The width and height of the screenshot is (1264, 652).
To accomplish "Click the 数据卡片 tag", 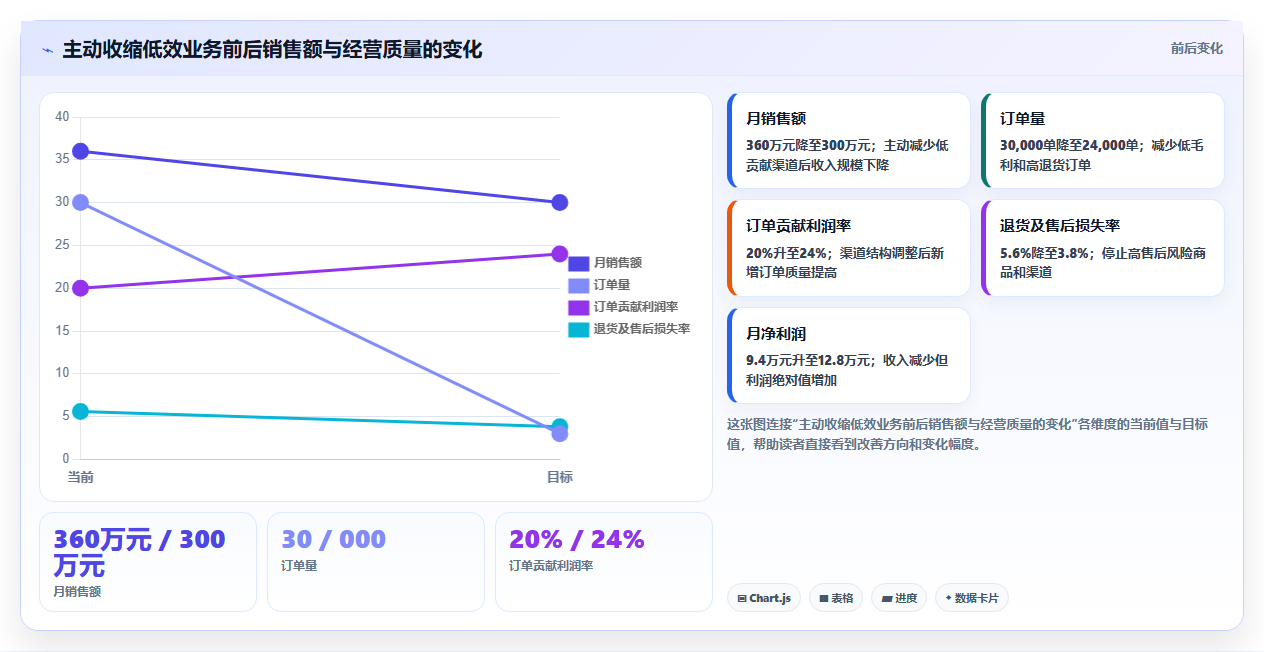I will click(x=972, y=598).
